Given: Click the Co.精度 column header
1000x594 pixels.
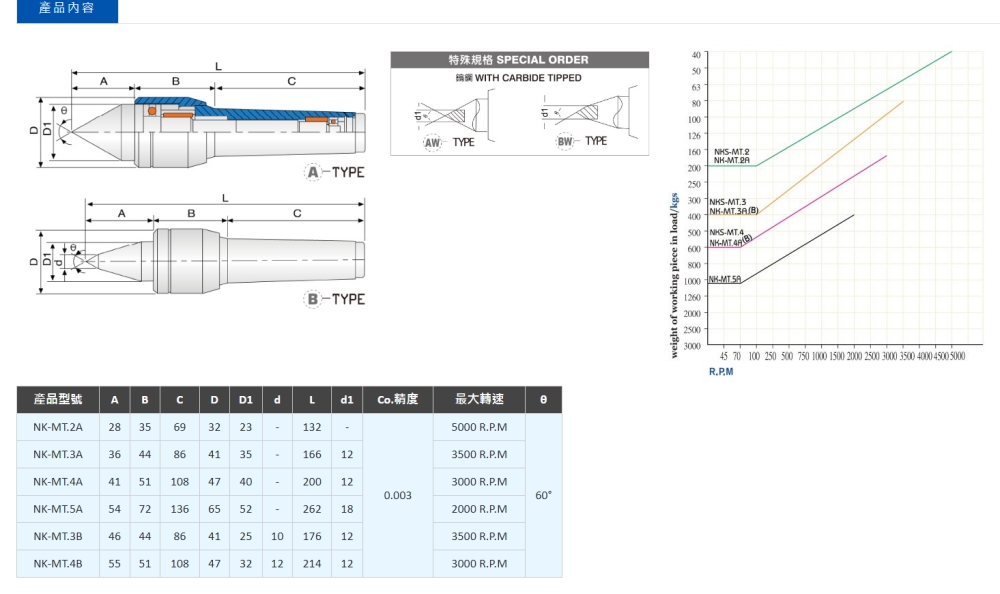Looking at the screenshot, I should (397, 400).
